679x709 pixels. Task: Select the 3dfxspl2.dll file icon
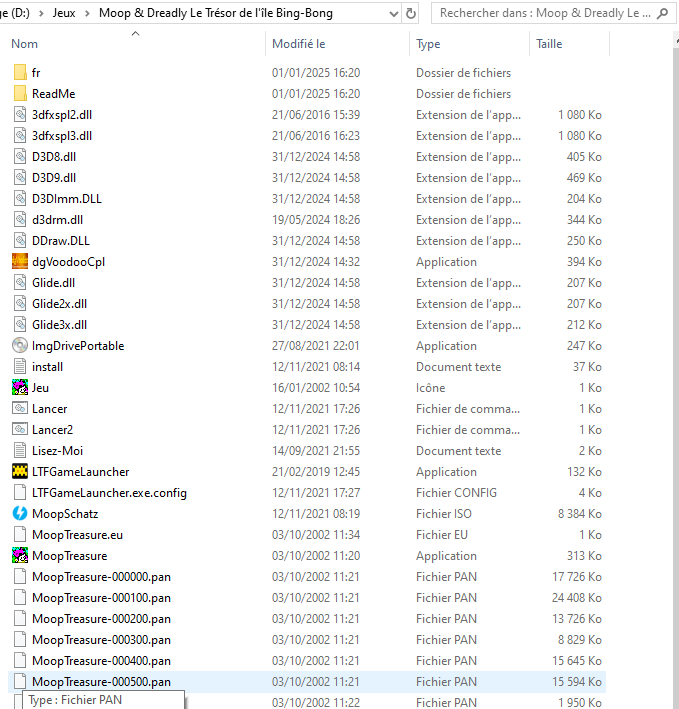tap(20, 114)
